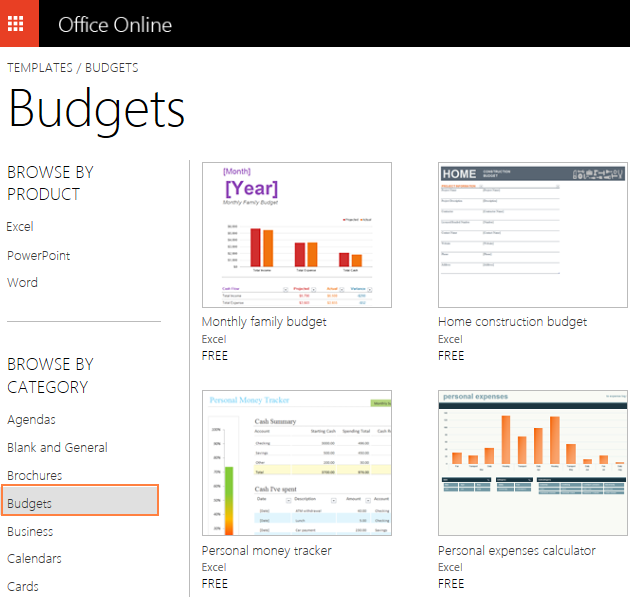Open the Business category
630x597 pixels.
[x=31, y=532]
